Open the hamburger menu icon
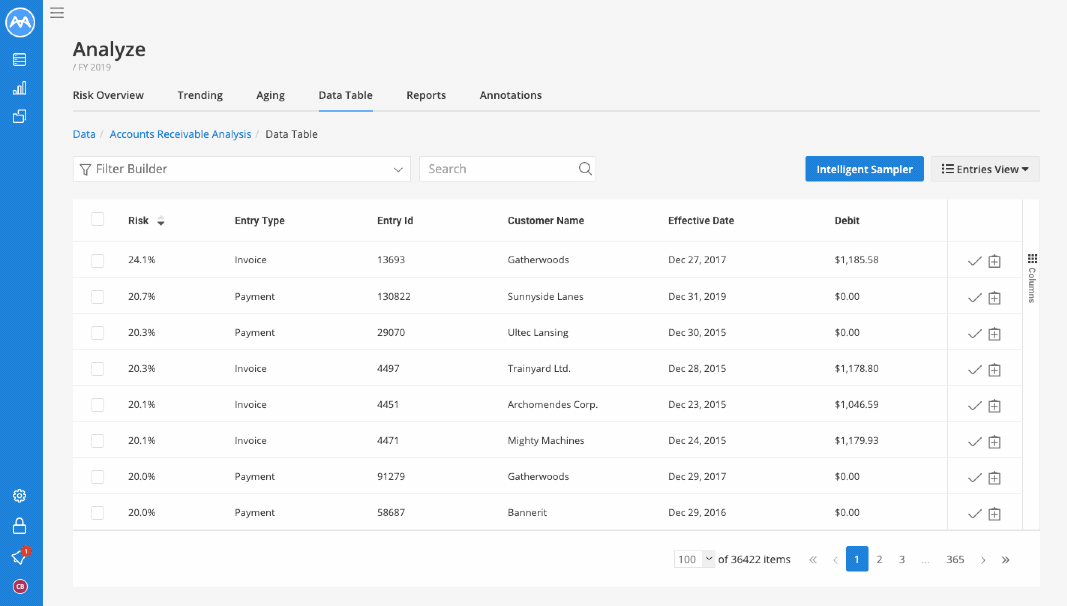The width and height of the screenshot is (1067, 606). [x=57, y=13]
